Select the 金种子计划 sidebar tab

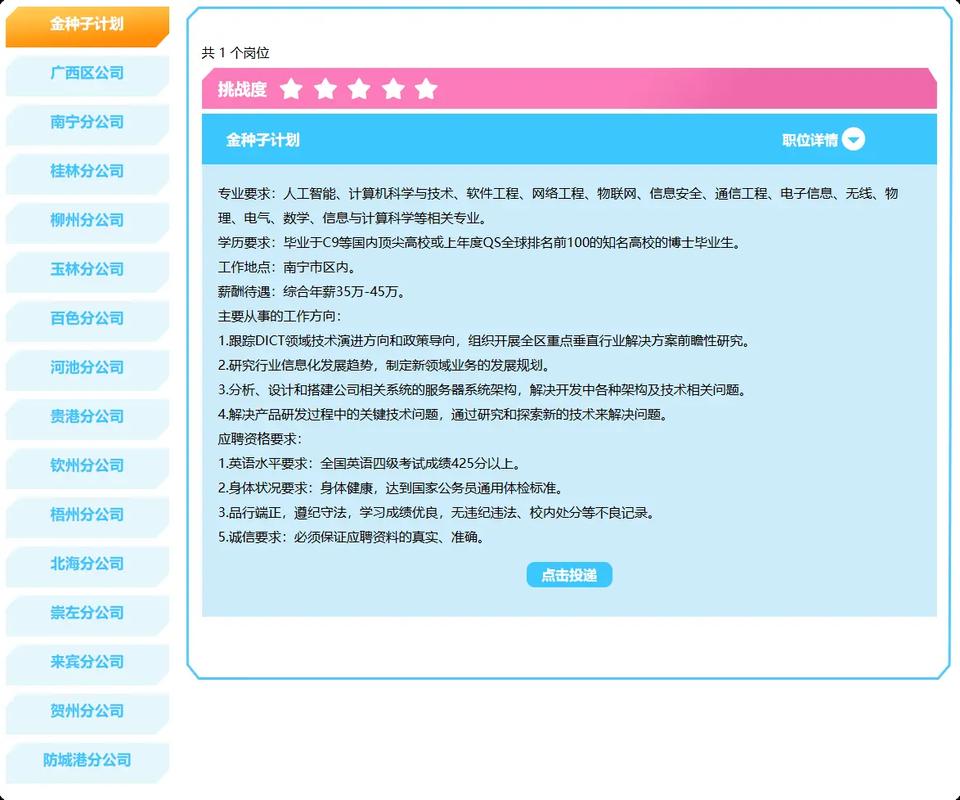point(88,27)
